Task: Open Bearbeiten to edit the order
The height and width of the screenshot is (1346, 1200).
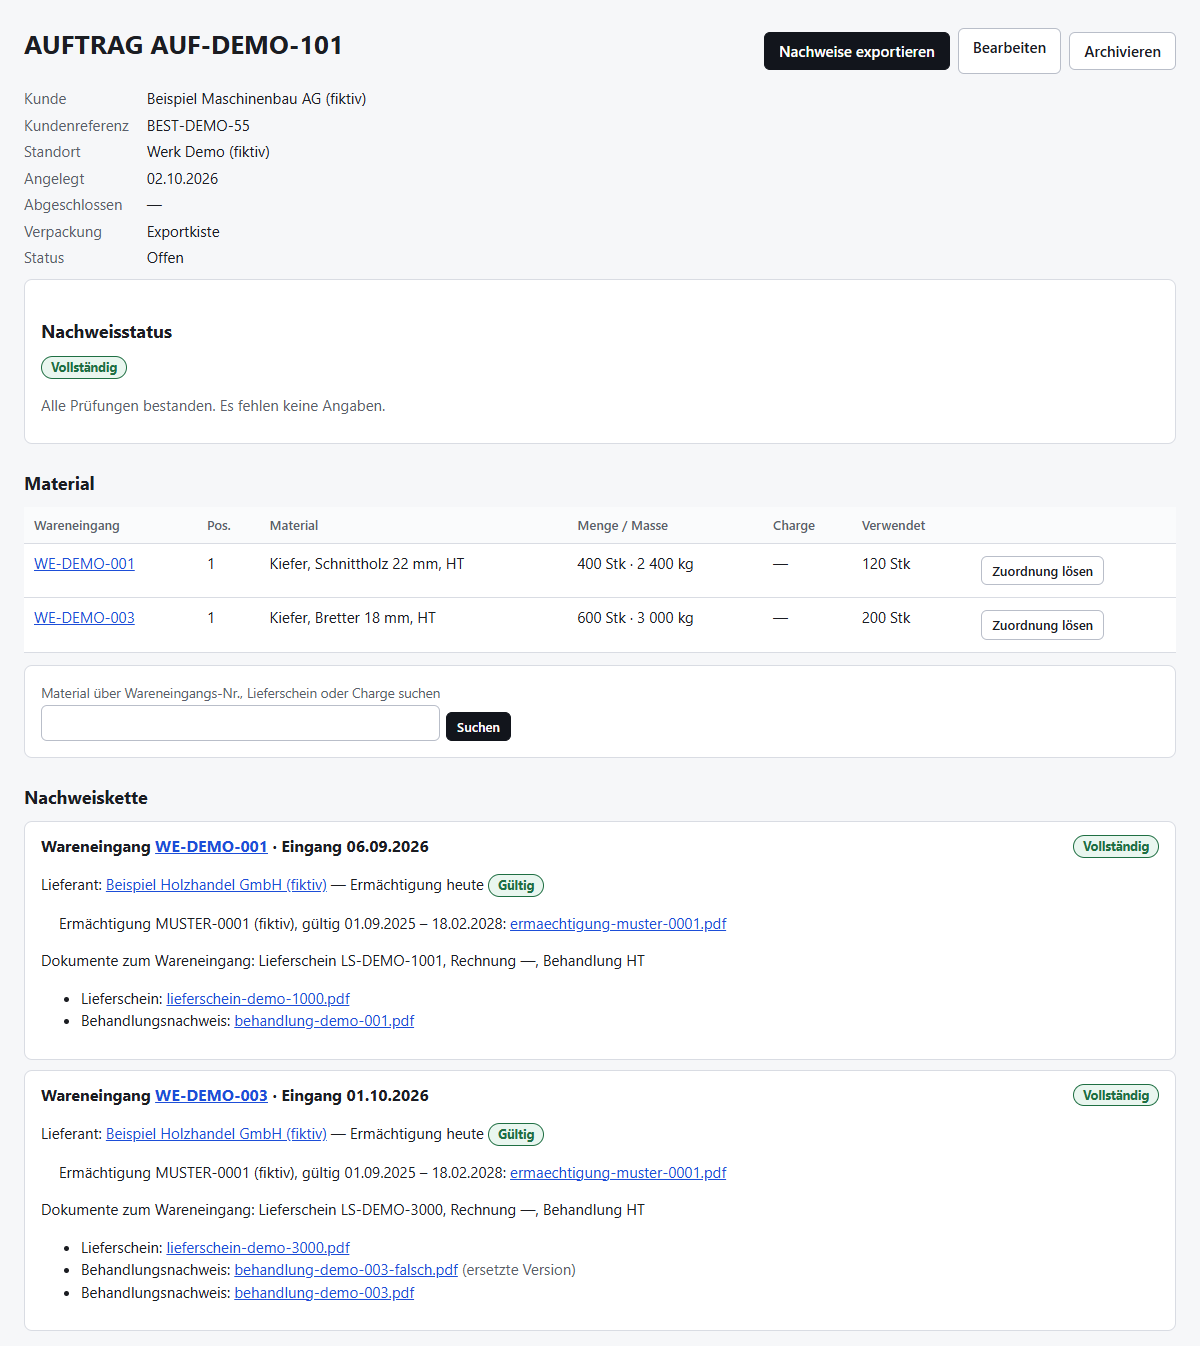Action: 1009,51
